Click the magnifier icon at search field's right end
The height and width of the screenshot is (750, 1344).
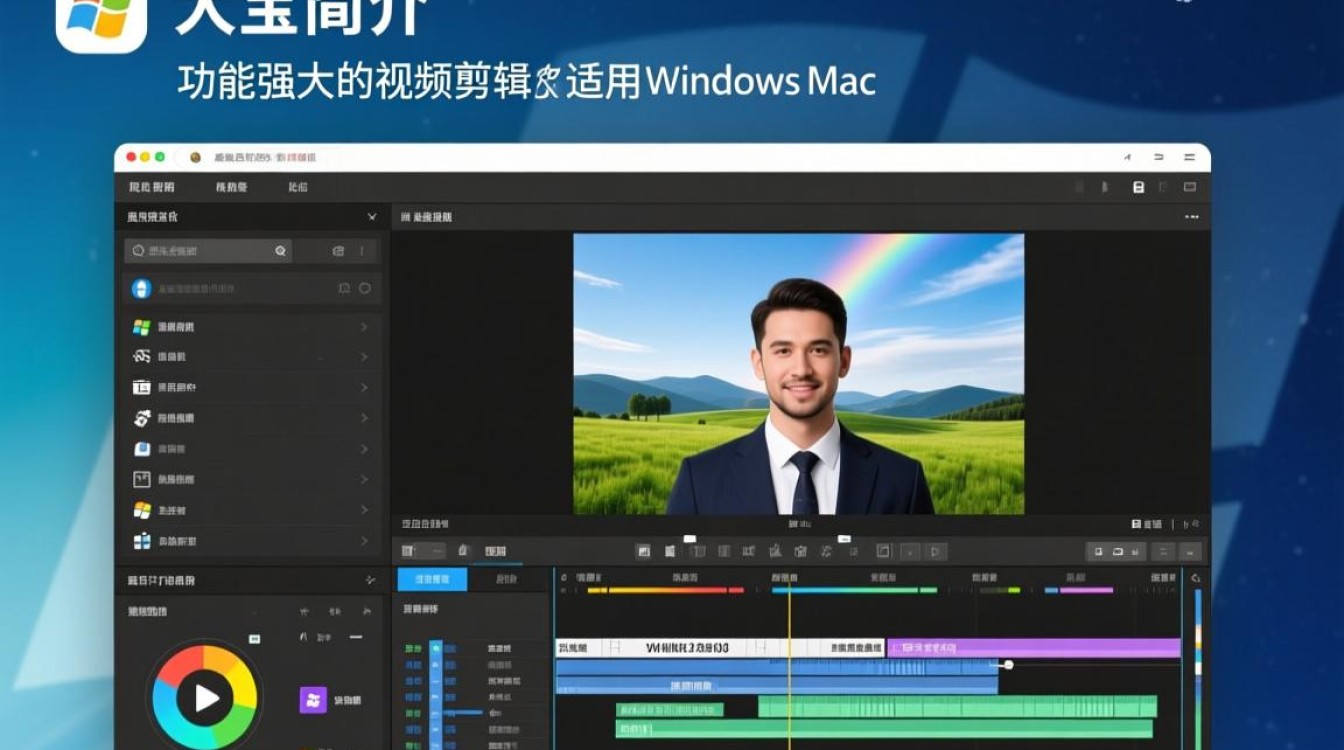[x=281, y=251]
